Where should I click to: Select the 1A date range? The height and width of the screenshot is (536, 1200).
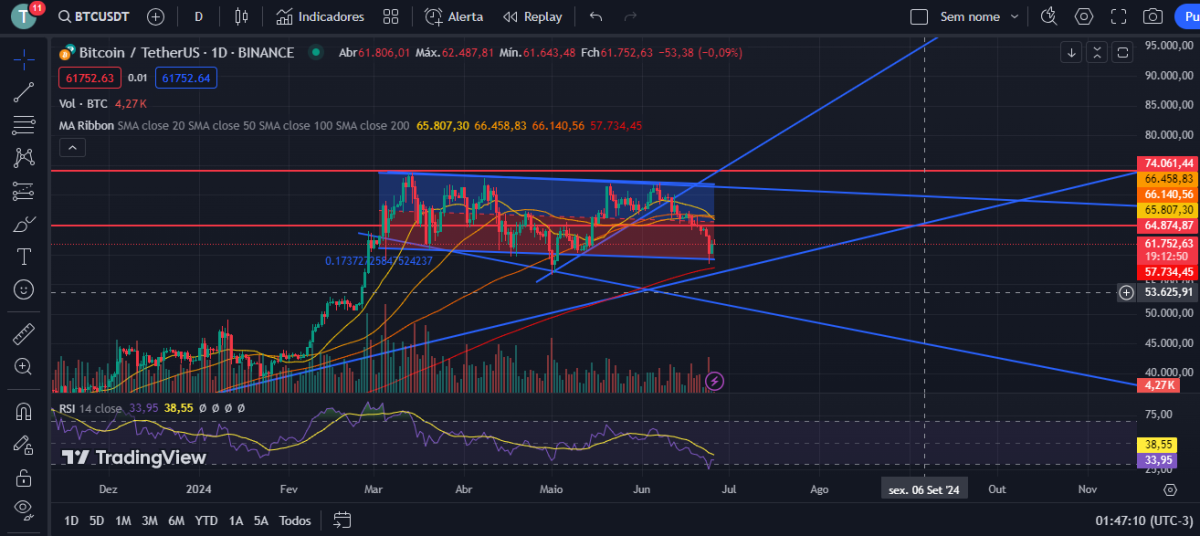[x=236, y=521]
